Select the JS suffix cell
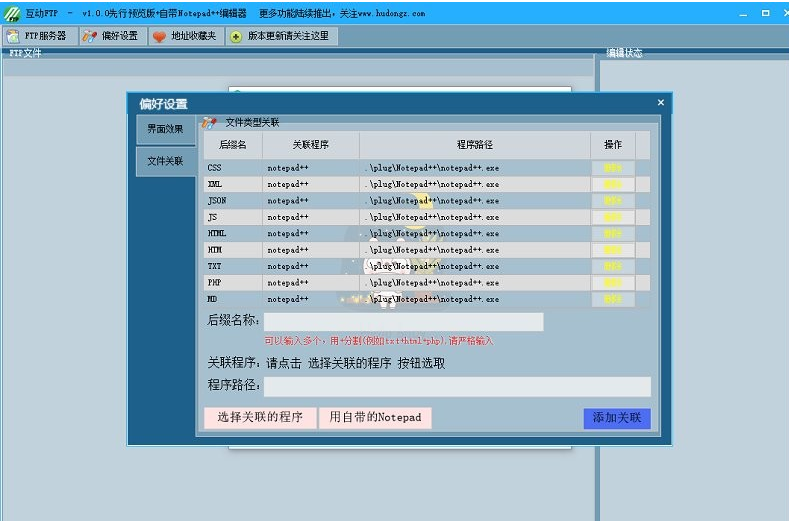The width and height of the screenshot is (789, 521). coord(233,217)
